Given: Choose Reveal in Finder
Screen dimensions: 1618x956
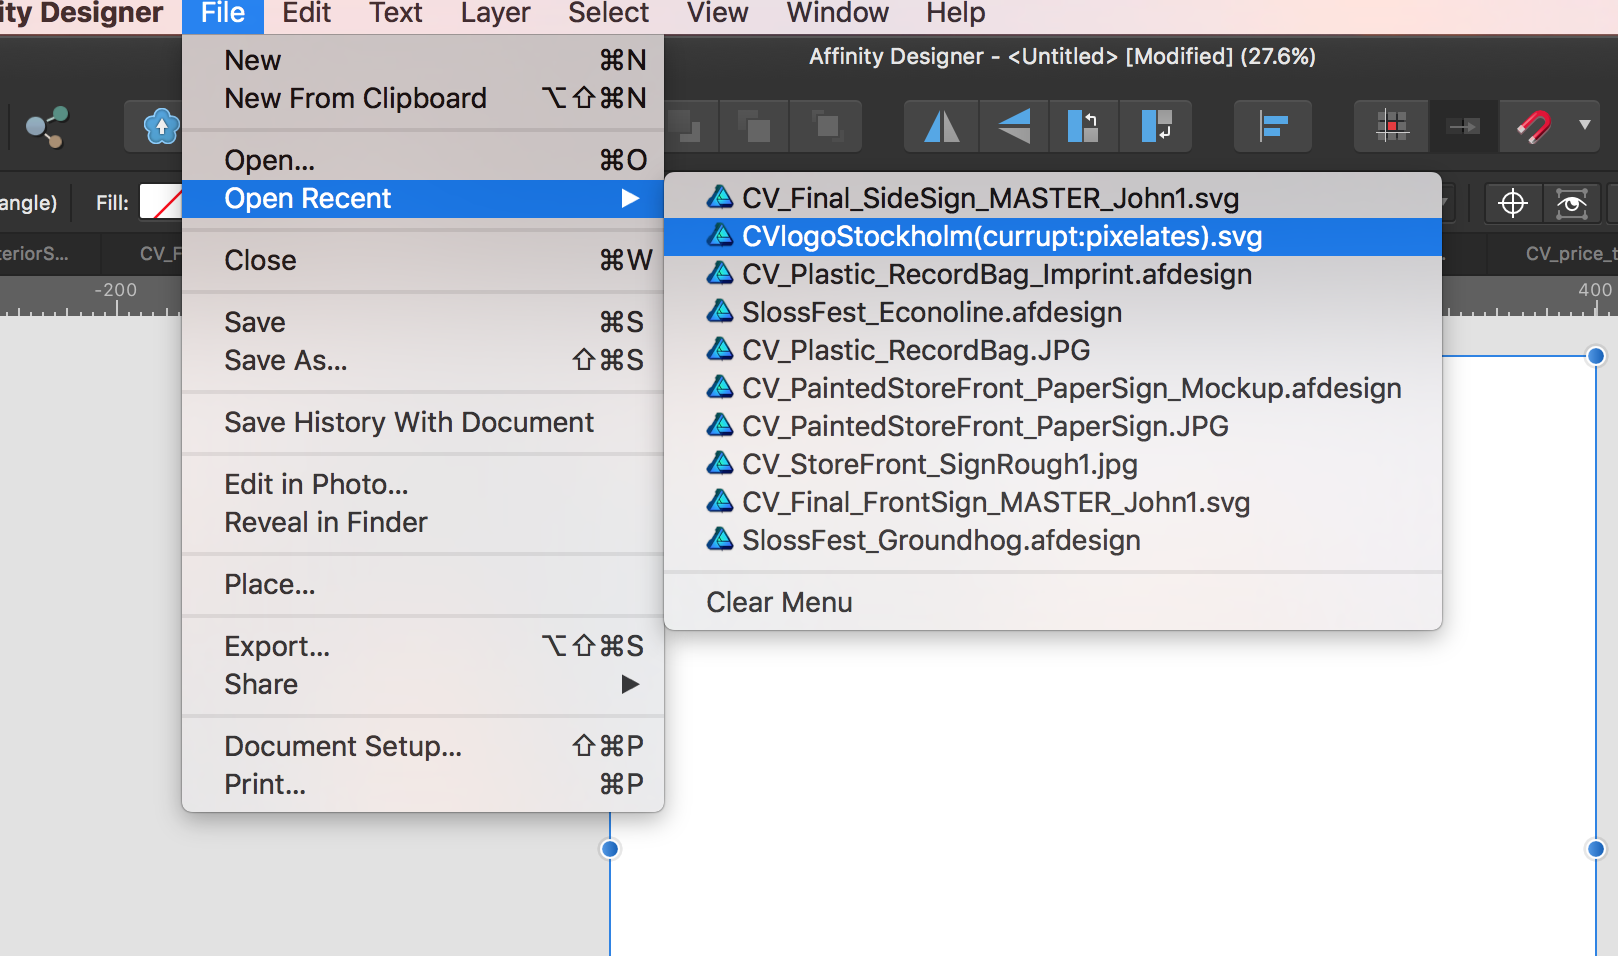Looking at the screenshot, I should click(423, 522).
